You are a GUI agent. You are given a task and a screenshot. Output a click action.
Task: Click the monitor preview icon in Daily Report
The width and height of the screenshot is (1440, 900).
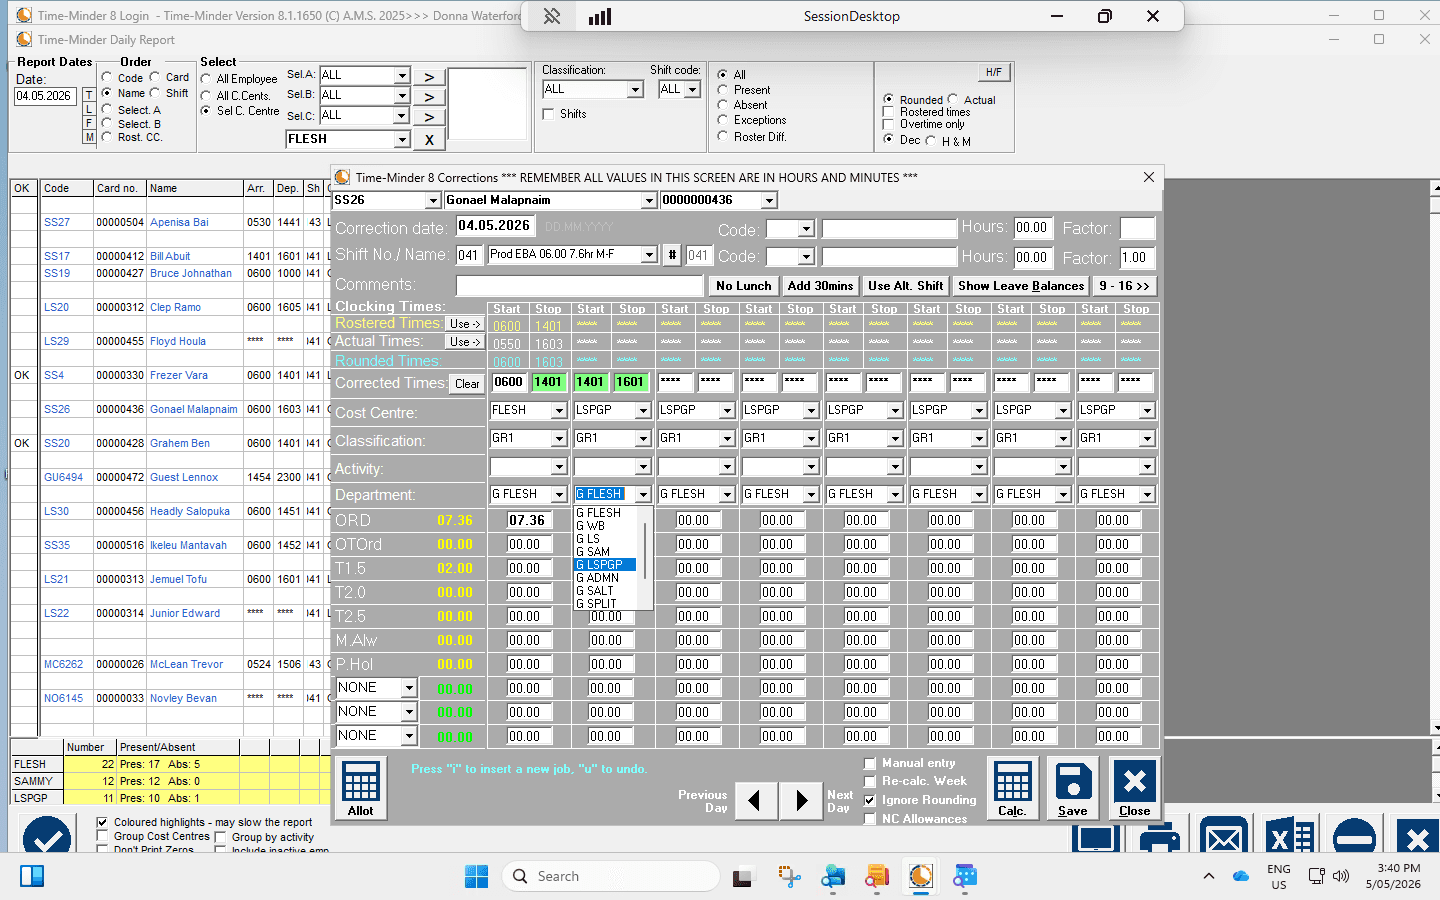point(1096,837)
